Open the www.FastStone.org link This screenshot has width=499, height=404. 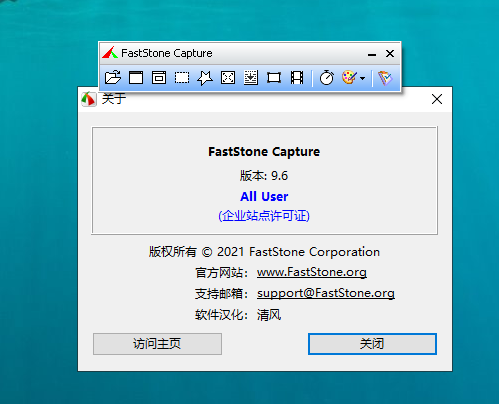click(x=312, y=272)
